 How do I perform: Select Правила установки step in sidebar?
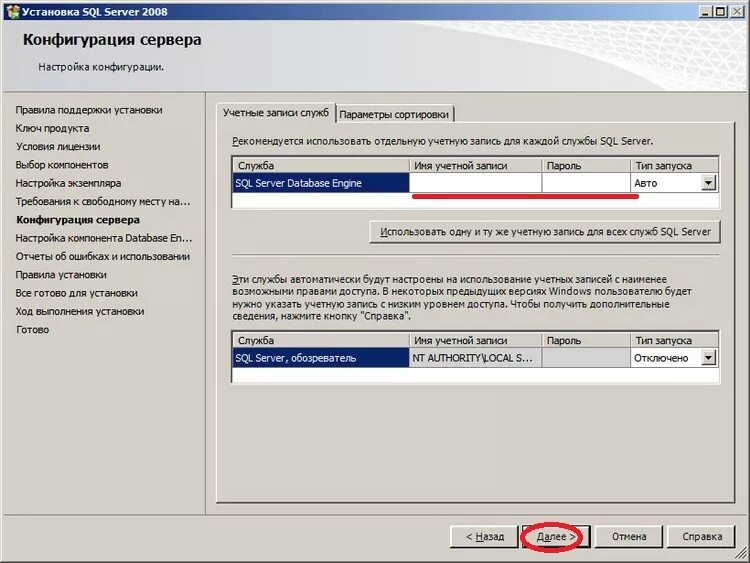[61, 275]
